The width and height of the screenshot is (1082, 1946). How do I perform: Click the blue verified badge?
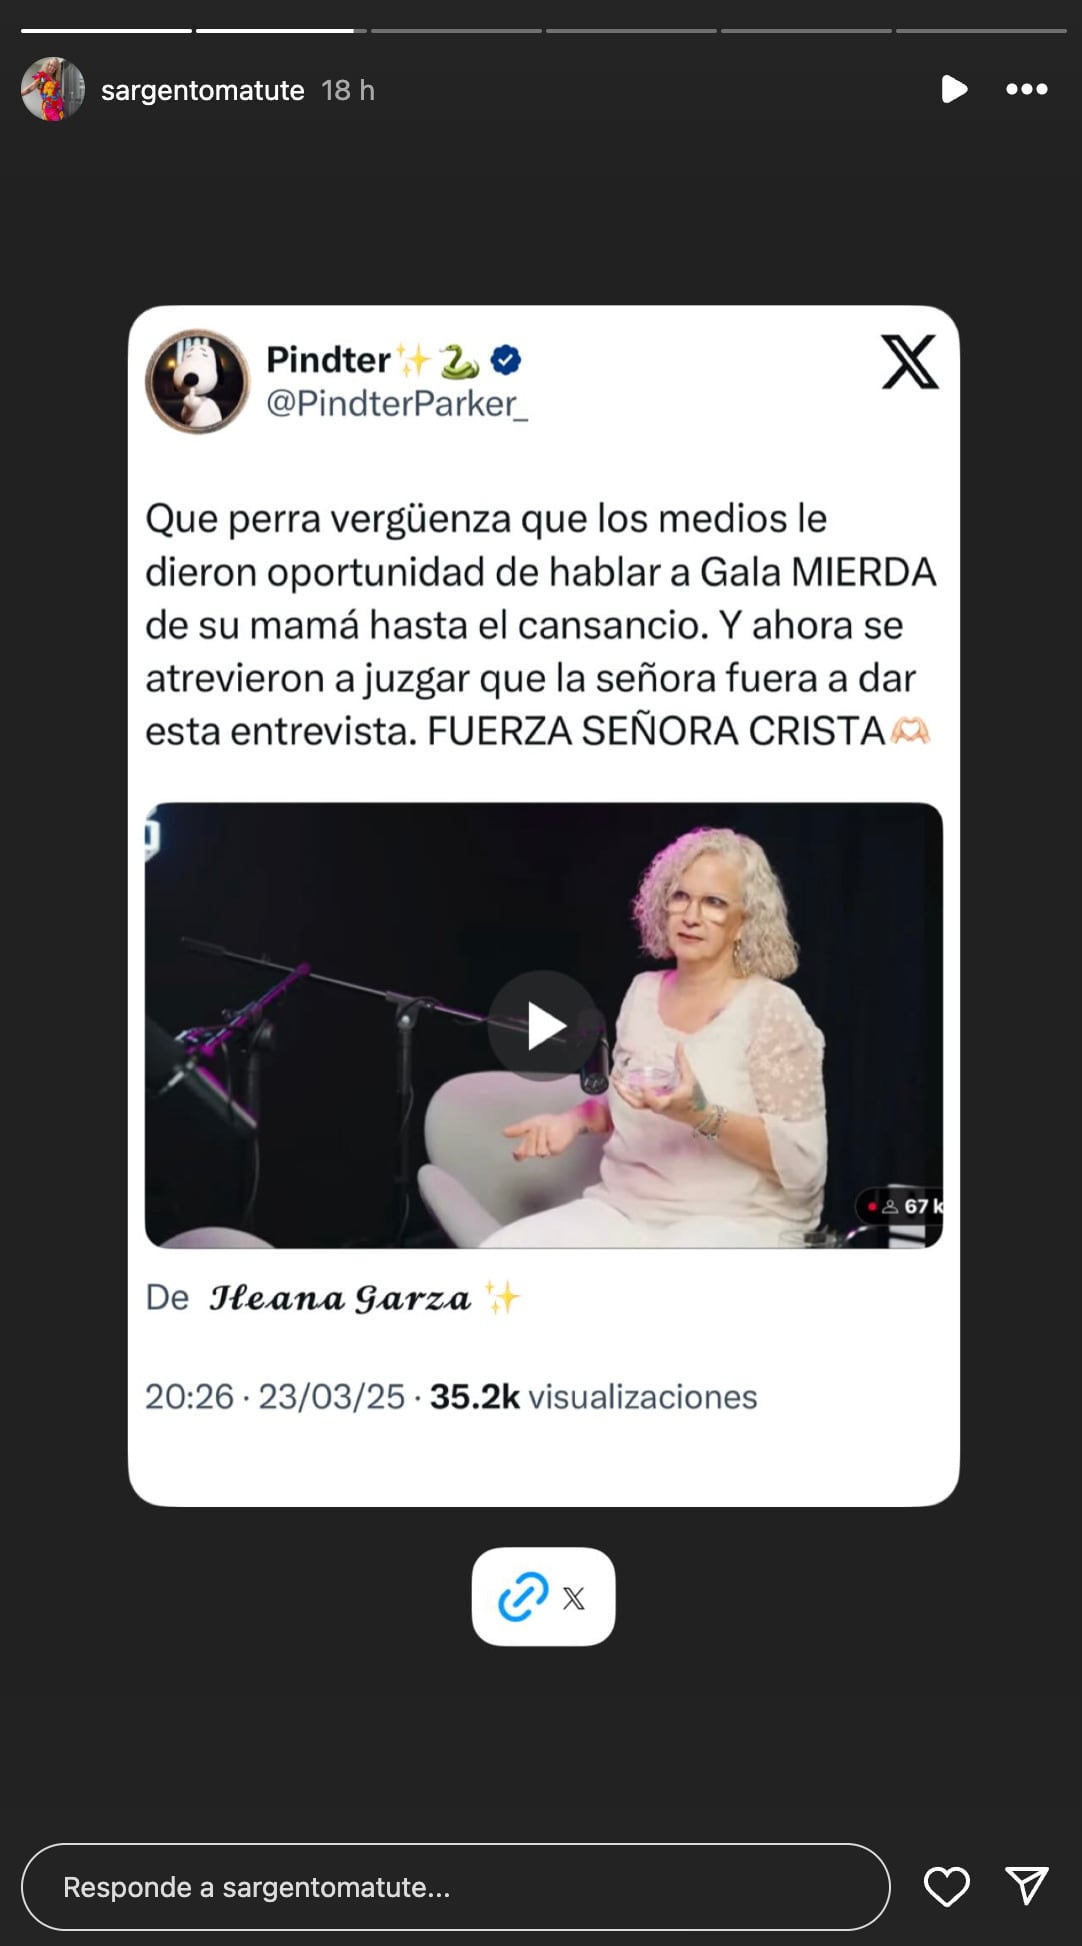pyautogui.click(x=506, y=359)
